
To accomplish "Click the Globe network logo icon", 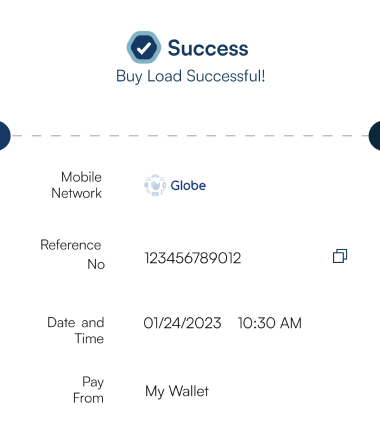I will click(155, 185).
